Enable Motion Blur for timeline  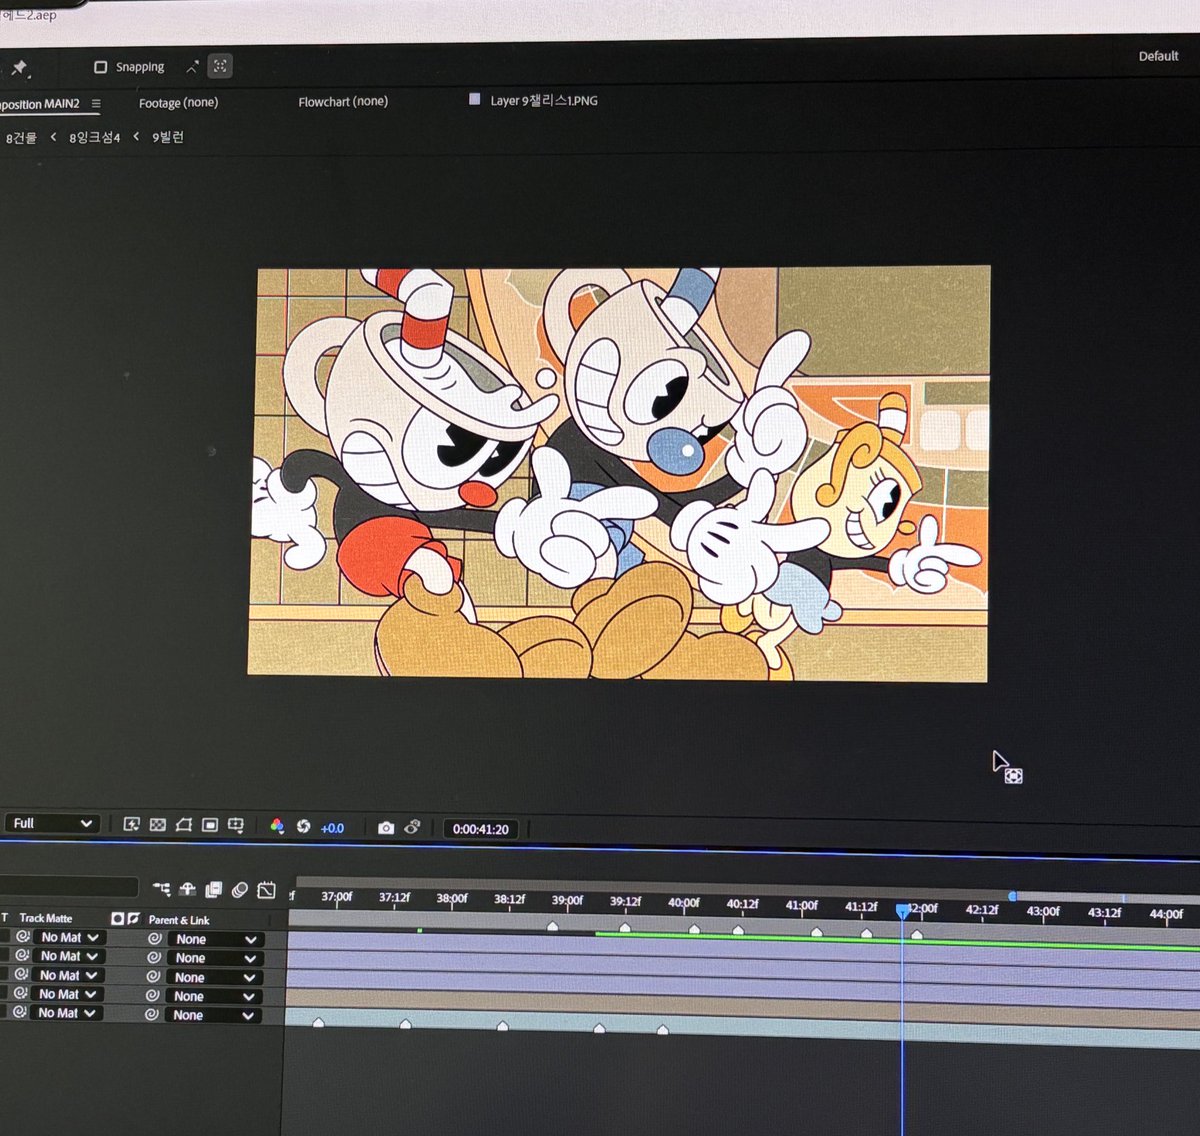[x=239, y=889]
